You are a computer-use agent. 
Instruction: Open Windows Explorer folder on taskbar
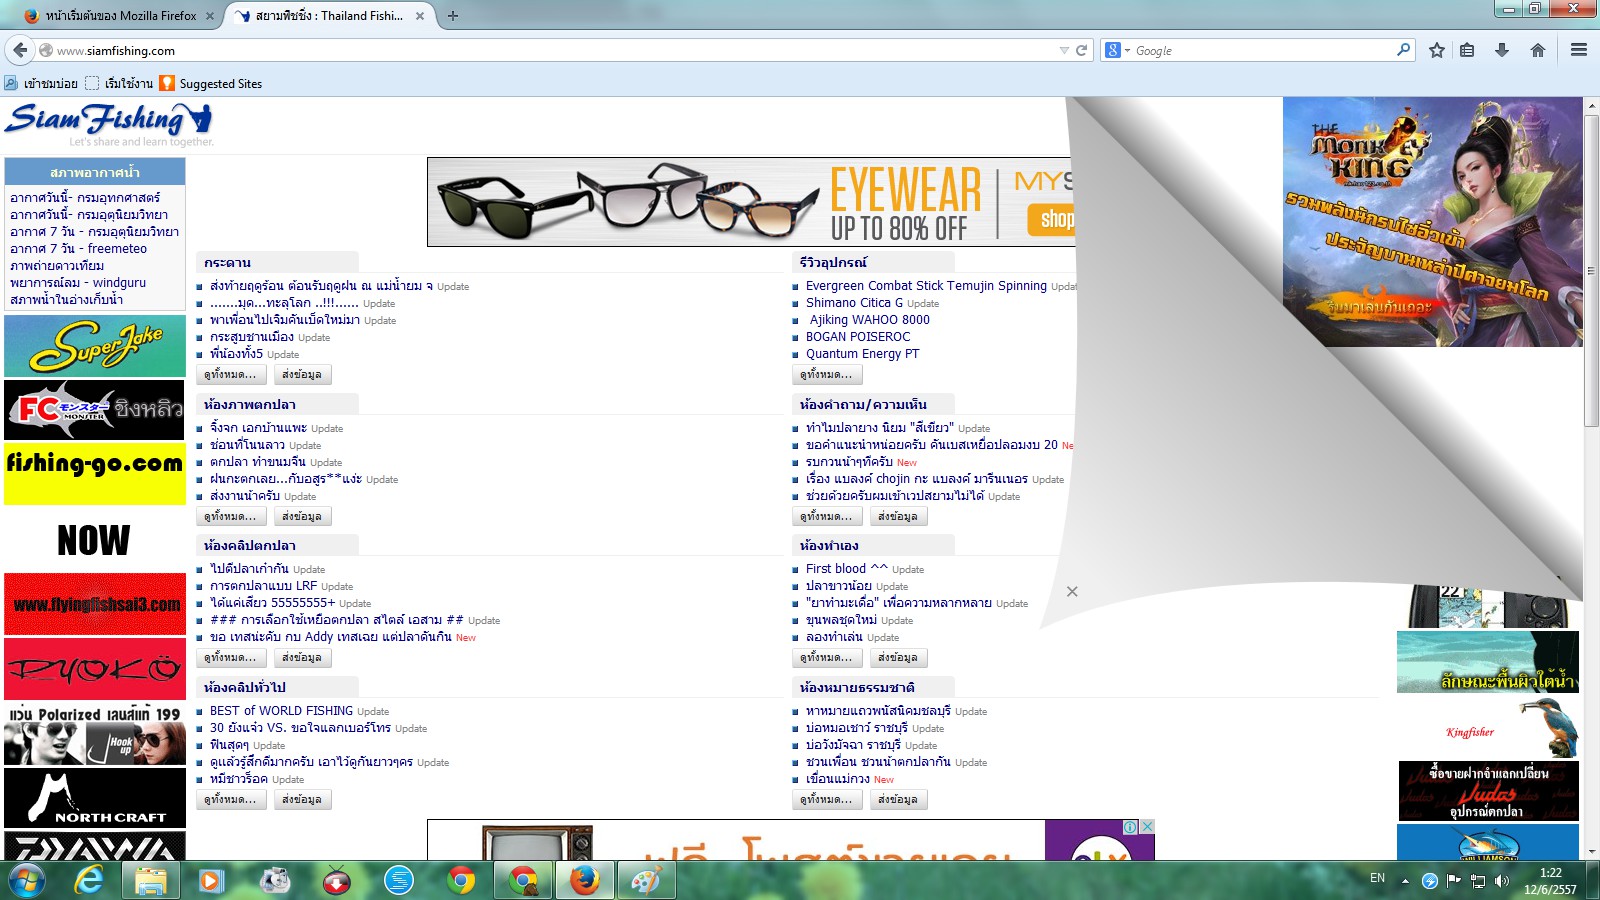click(x=150, y=880)
